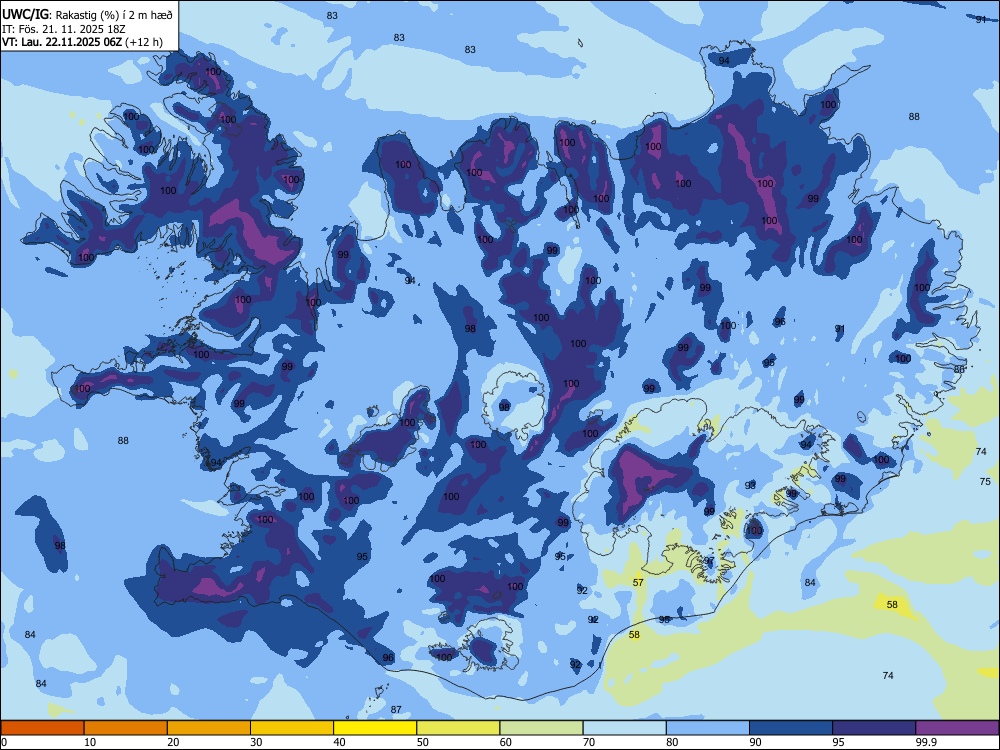The width and height of the screenshot is (1000, 750).
Task: Click the legend tick label '99.9'
Action: (x=926, y=742)
